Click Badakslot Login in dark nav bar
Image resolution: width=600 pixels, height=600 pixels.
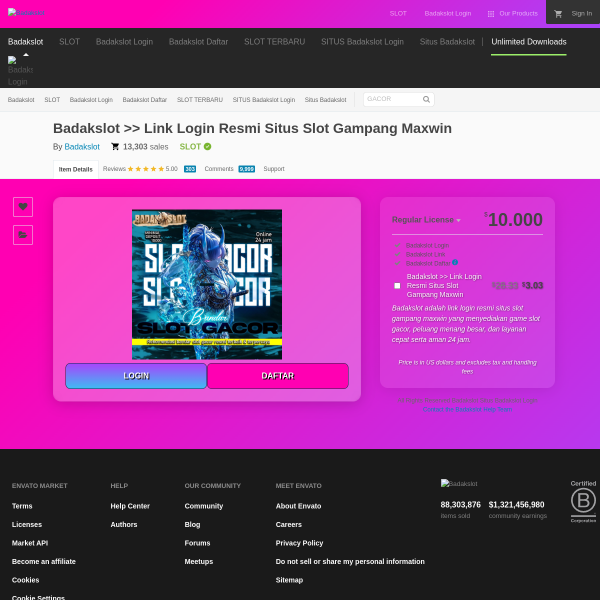pyautogui.click(x=124, y=42)
